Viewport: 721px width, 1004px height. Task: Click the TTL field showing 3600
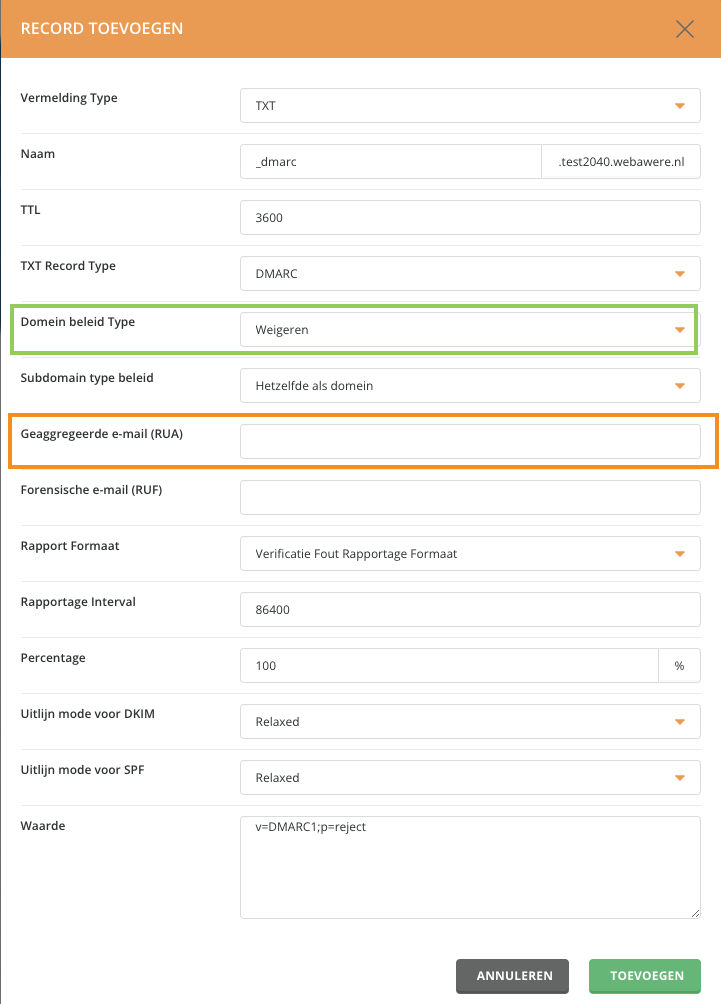click(470, 218)
